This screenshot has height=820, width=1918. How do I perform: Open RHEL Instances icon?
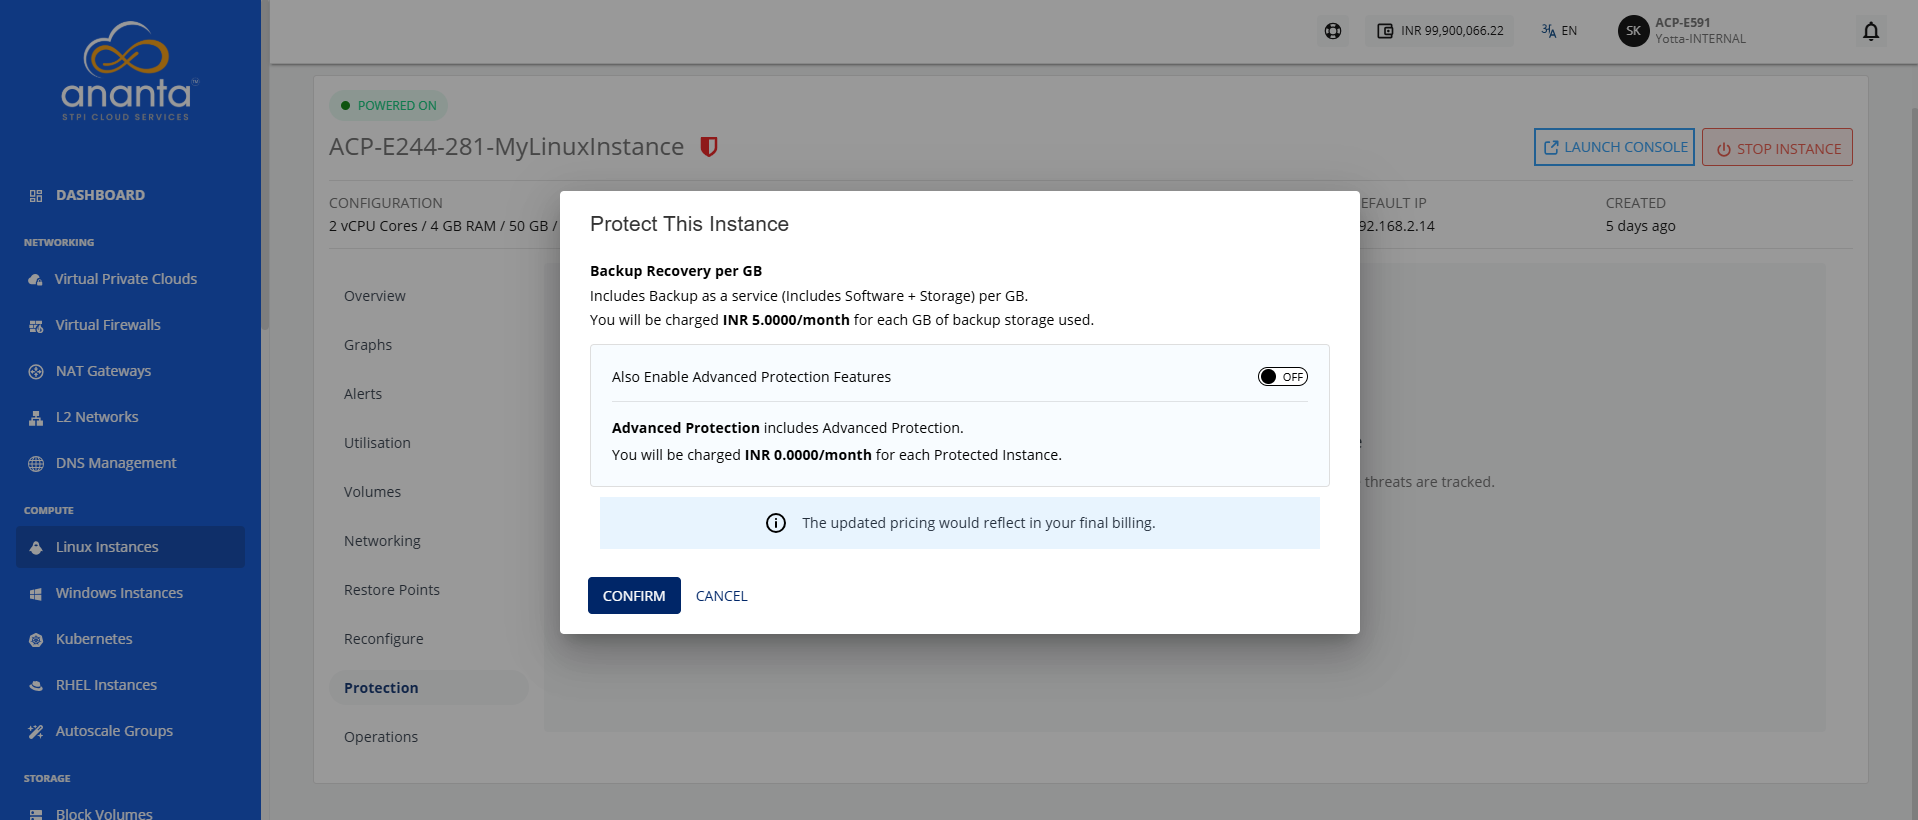36,686
